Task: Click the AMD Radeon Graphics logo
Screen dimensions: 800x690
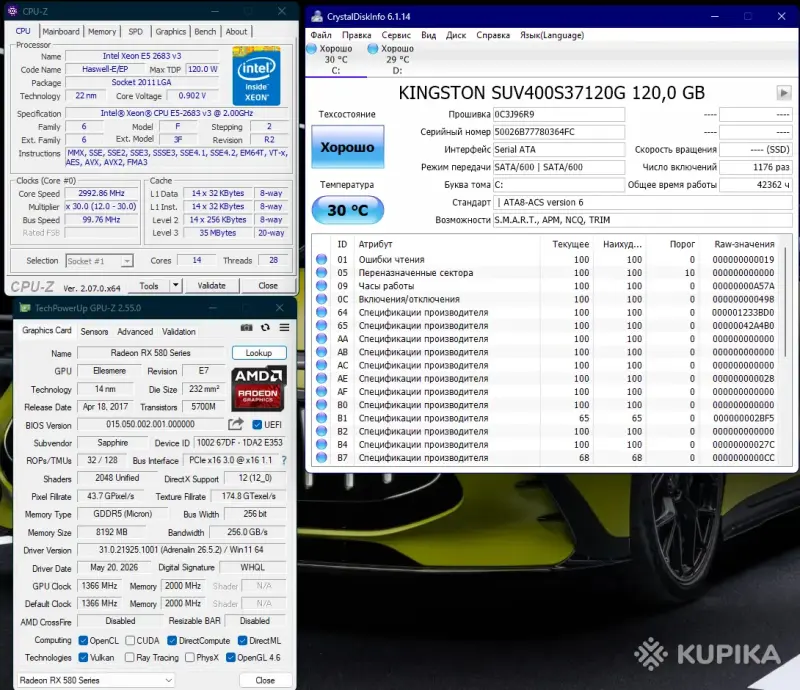Action: [x=259, y=388]
